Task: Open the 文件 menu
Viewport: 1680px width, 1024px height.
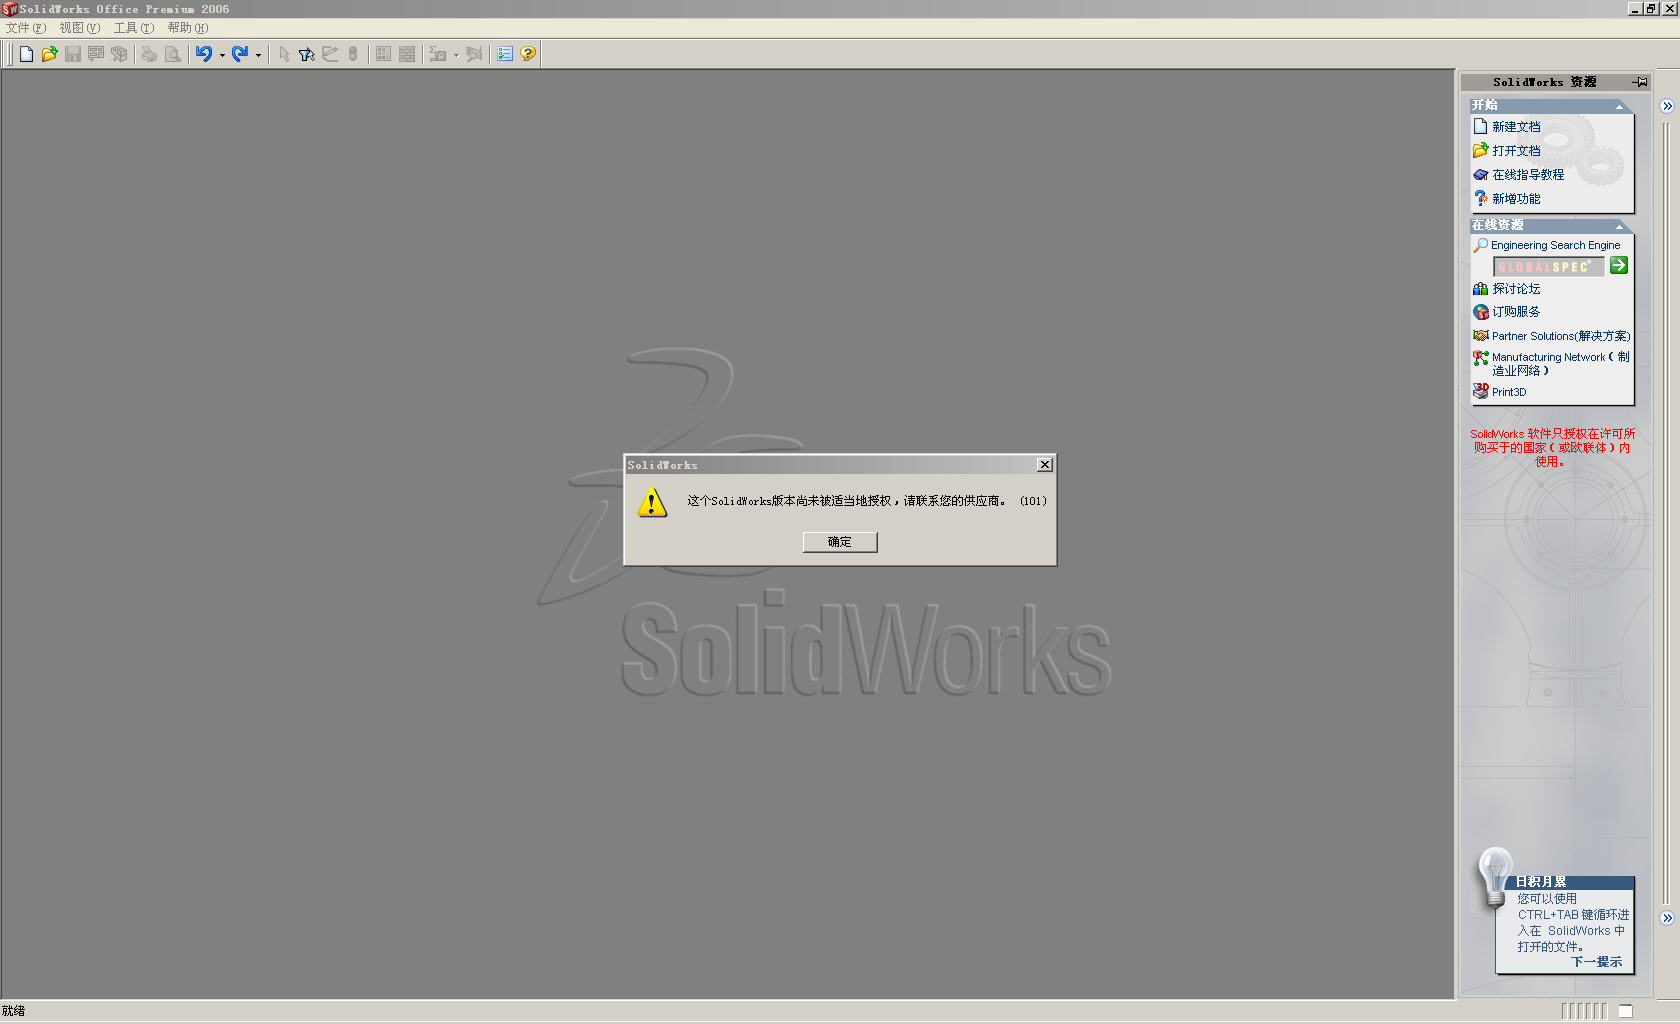Action: coord(26,28)
